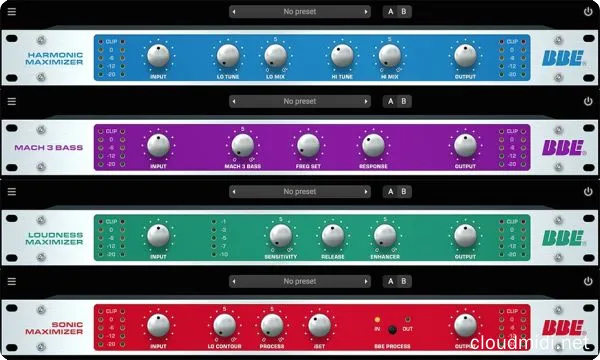Screen dimensions: 600x360
Task: Switch Harmonic Maximizer to state B
Action: 404,11
